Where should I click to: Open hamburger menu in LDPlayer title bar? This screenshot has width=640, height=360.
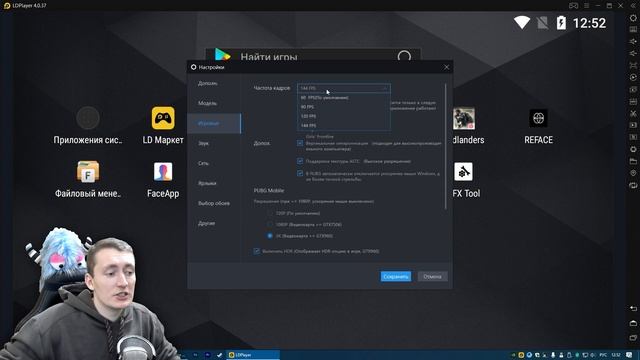[x=587, y=5]
